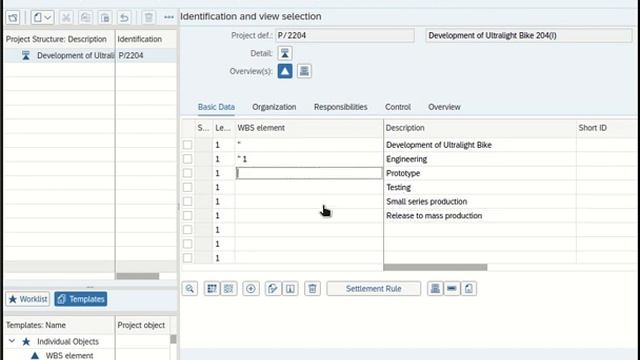Image resolution: width=640 pixels, height=360 pixels.
Task: Click the WBS element field in Prototype row
Action: click(309, 173)
